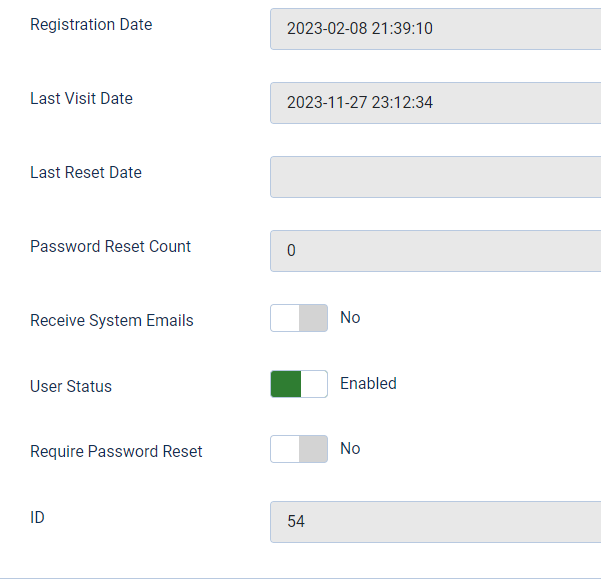
Task: Click the Last Visit Date field
Action: coord(435,103)
